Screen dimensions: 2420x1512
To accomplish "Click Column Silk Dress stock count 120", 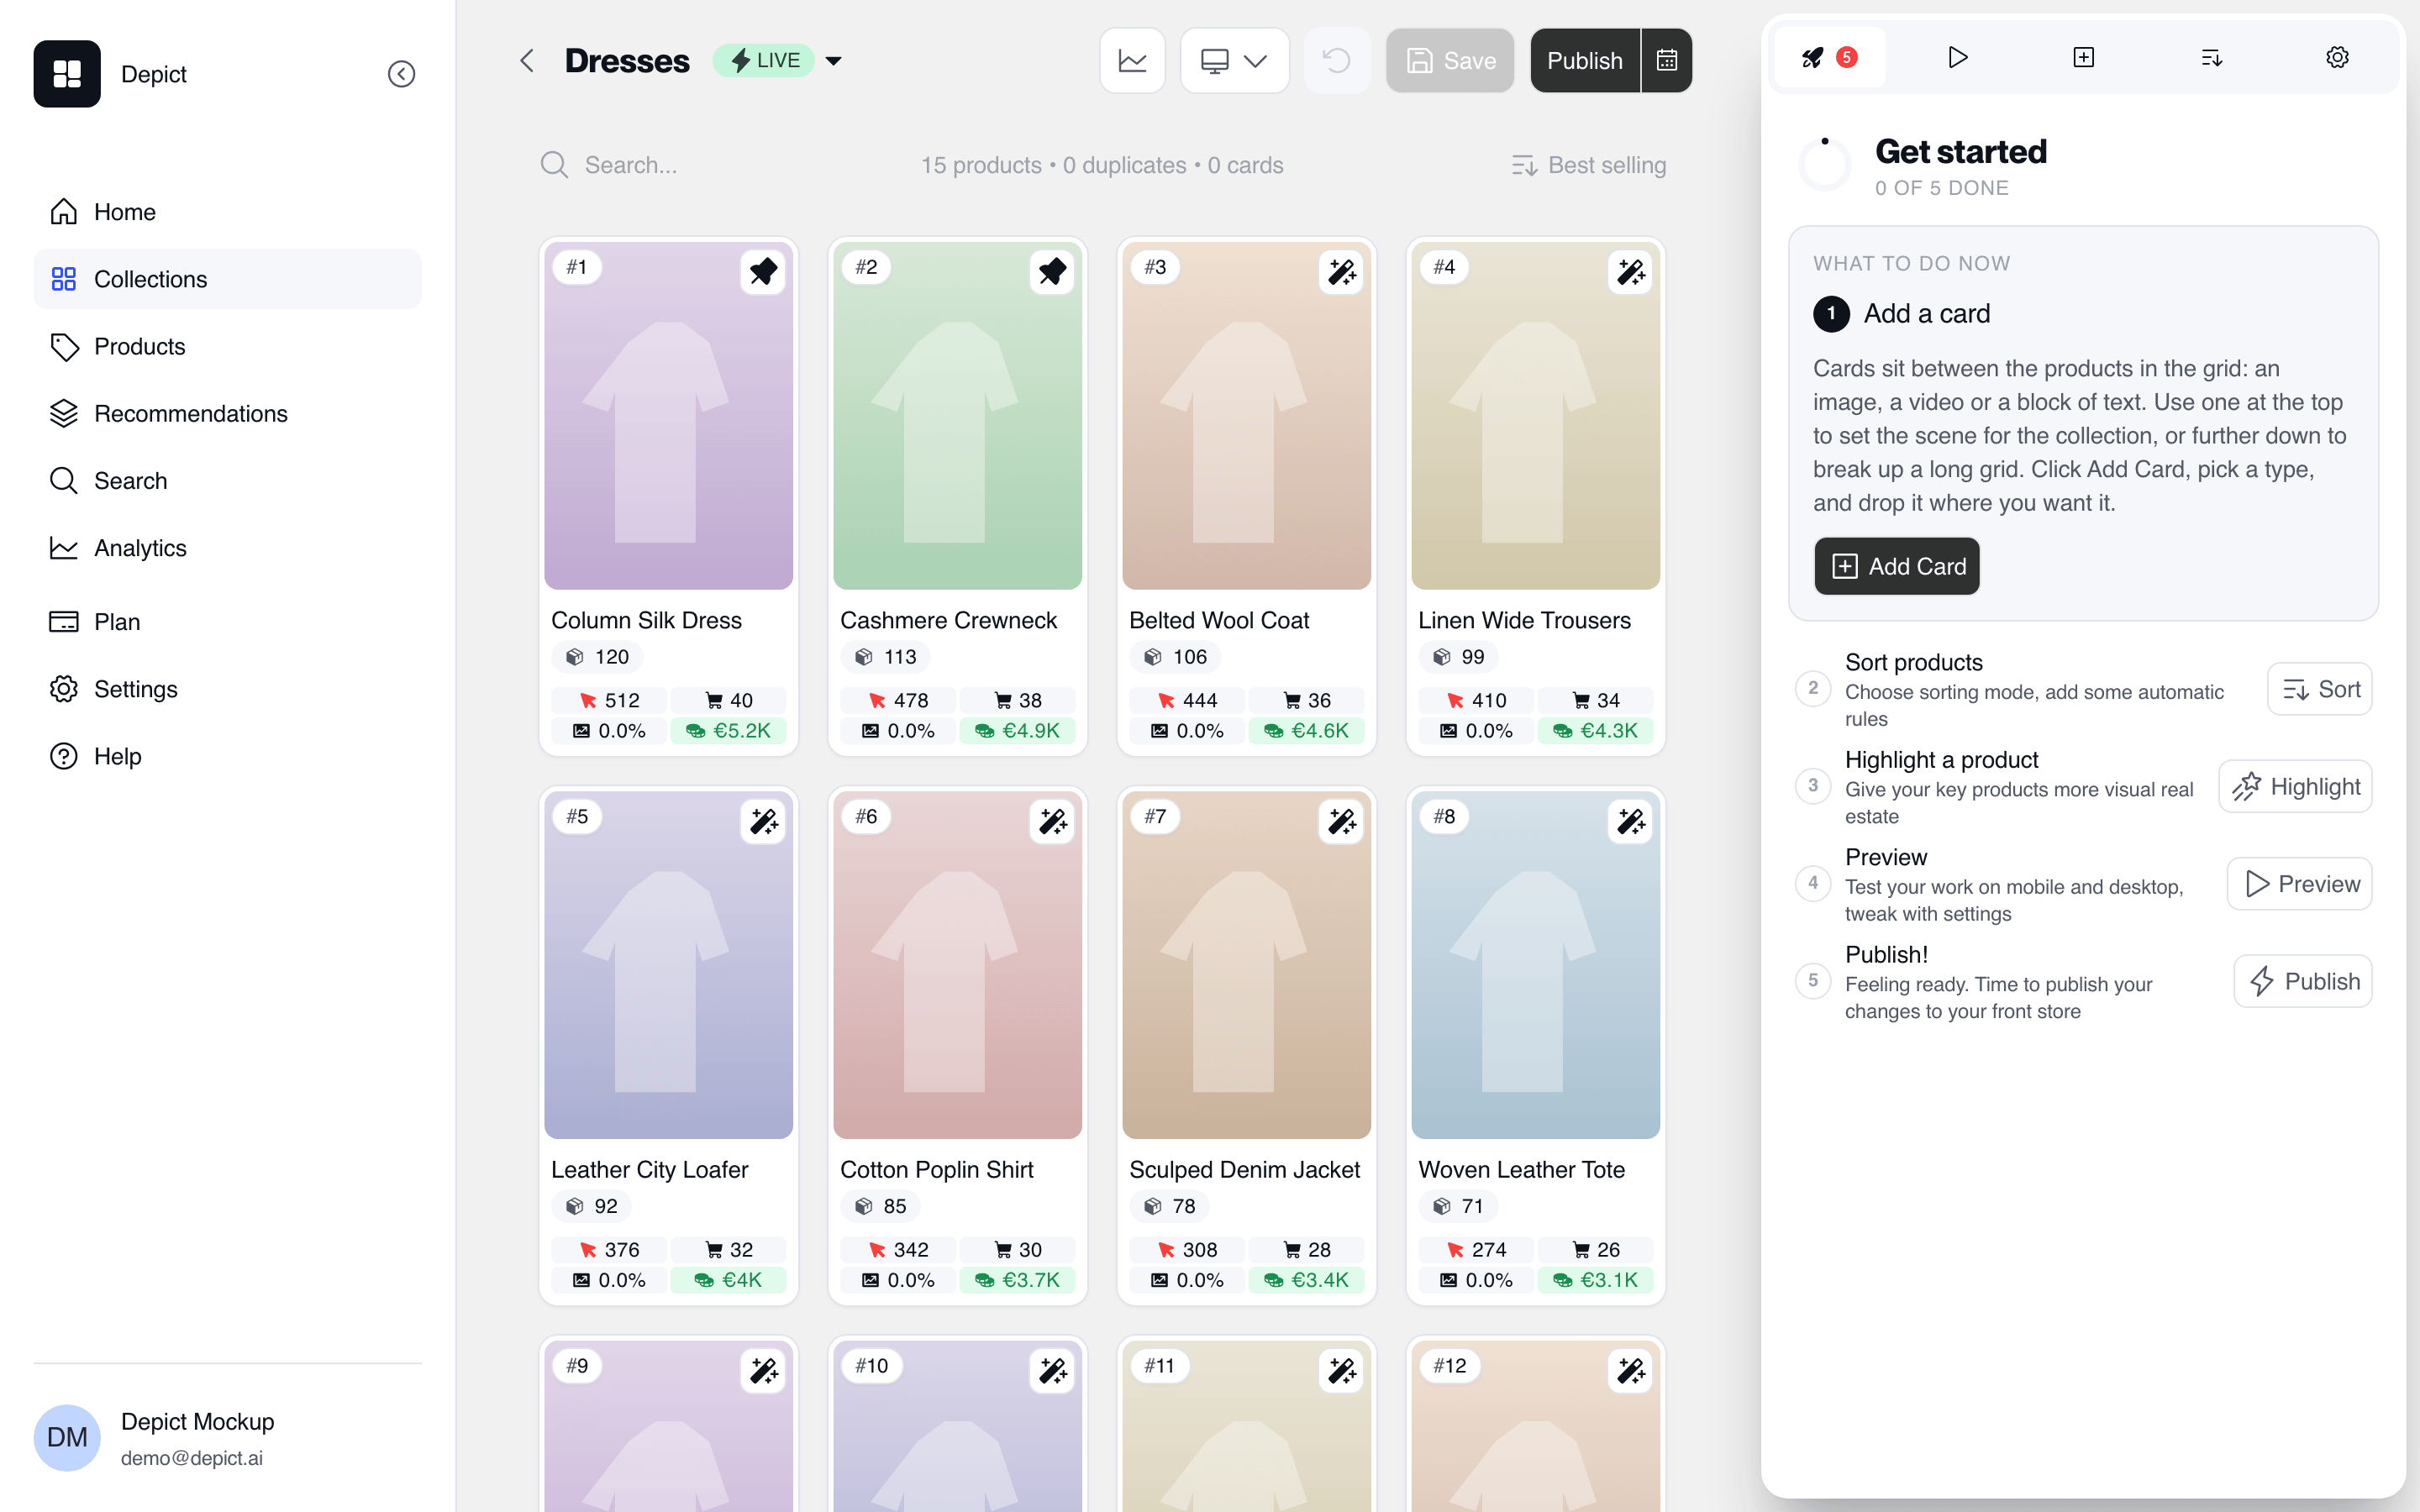I will [x=597, y=657].
